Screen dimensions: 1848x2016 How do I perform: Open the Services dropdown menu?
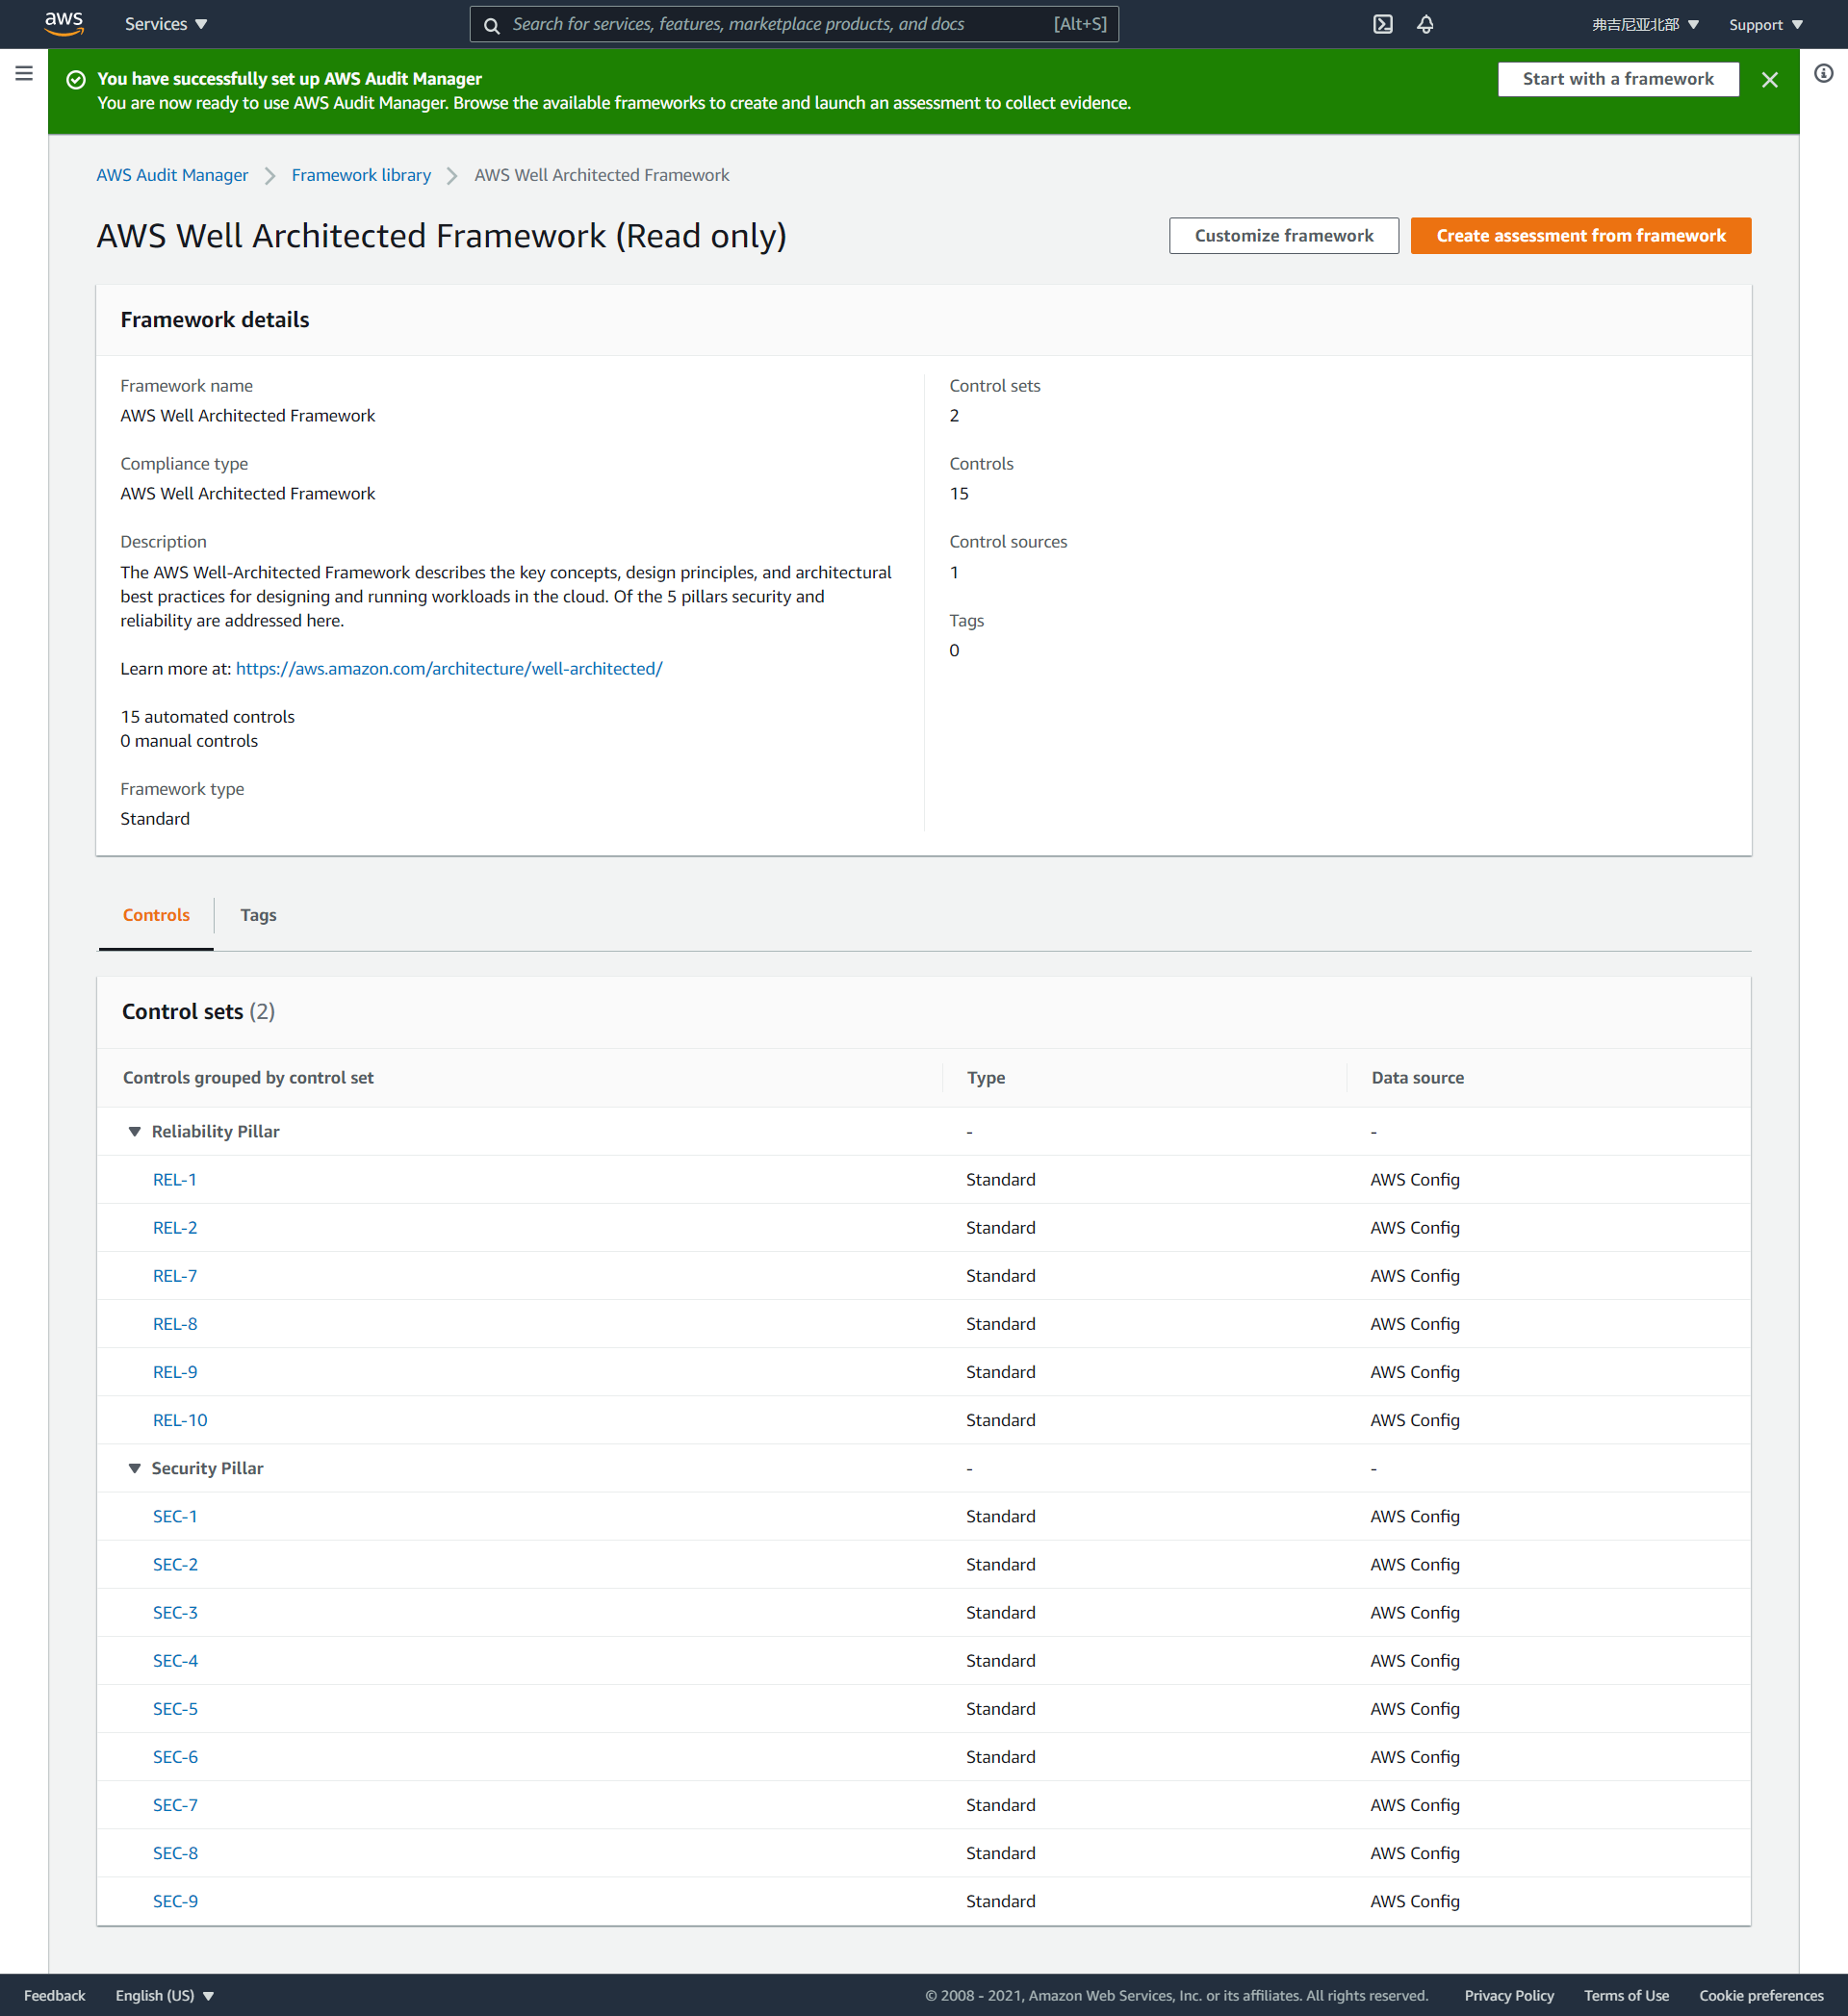[165, 24]
